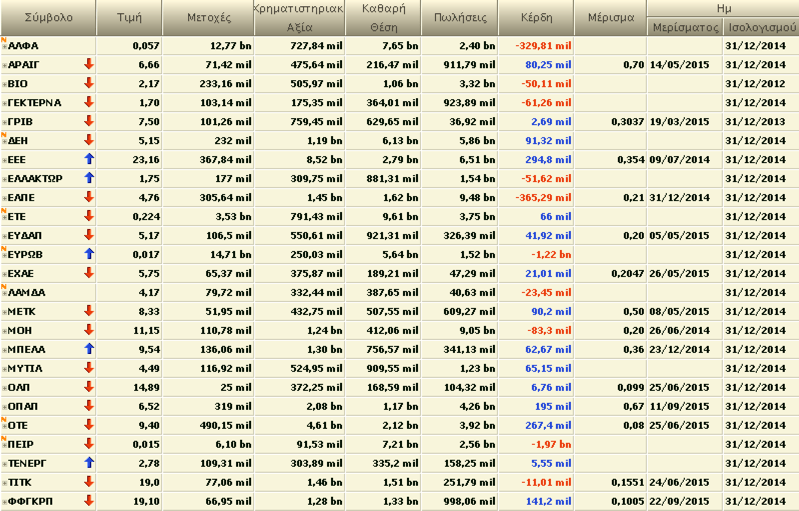Screen dimensions: 799x511
Task: Click the red down arrow for ΑΡΑΙΓ
Action: tap(89, 64)
